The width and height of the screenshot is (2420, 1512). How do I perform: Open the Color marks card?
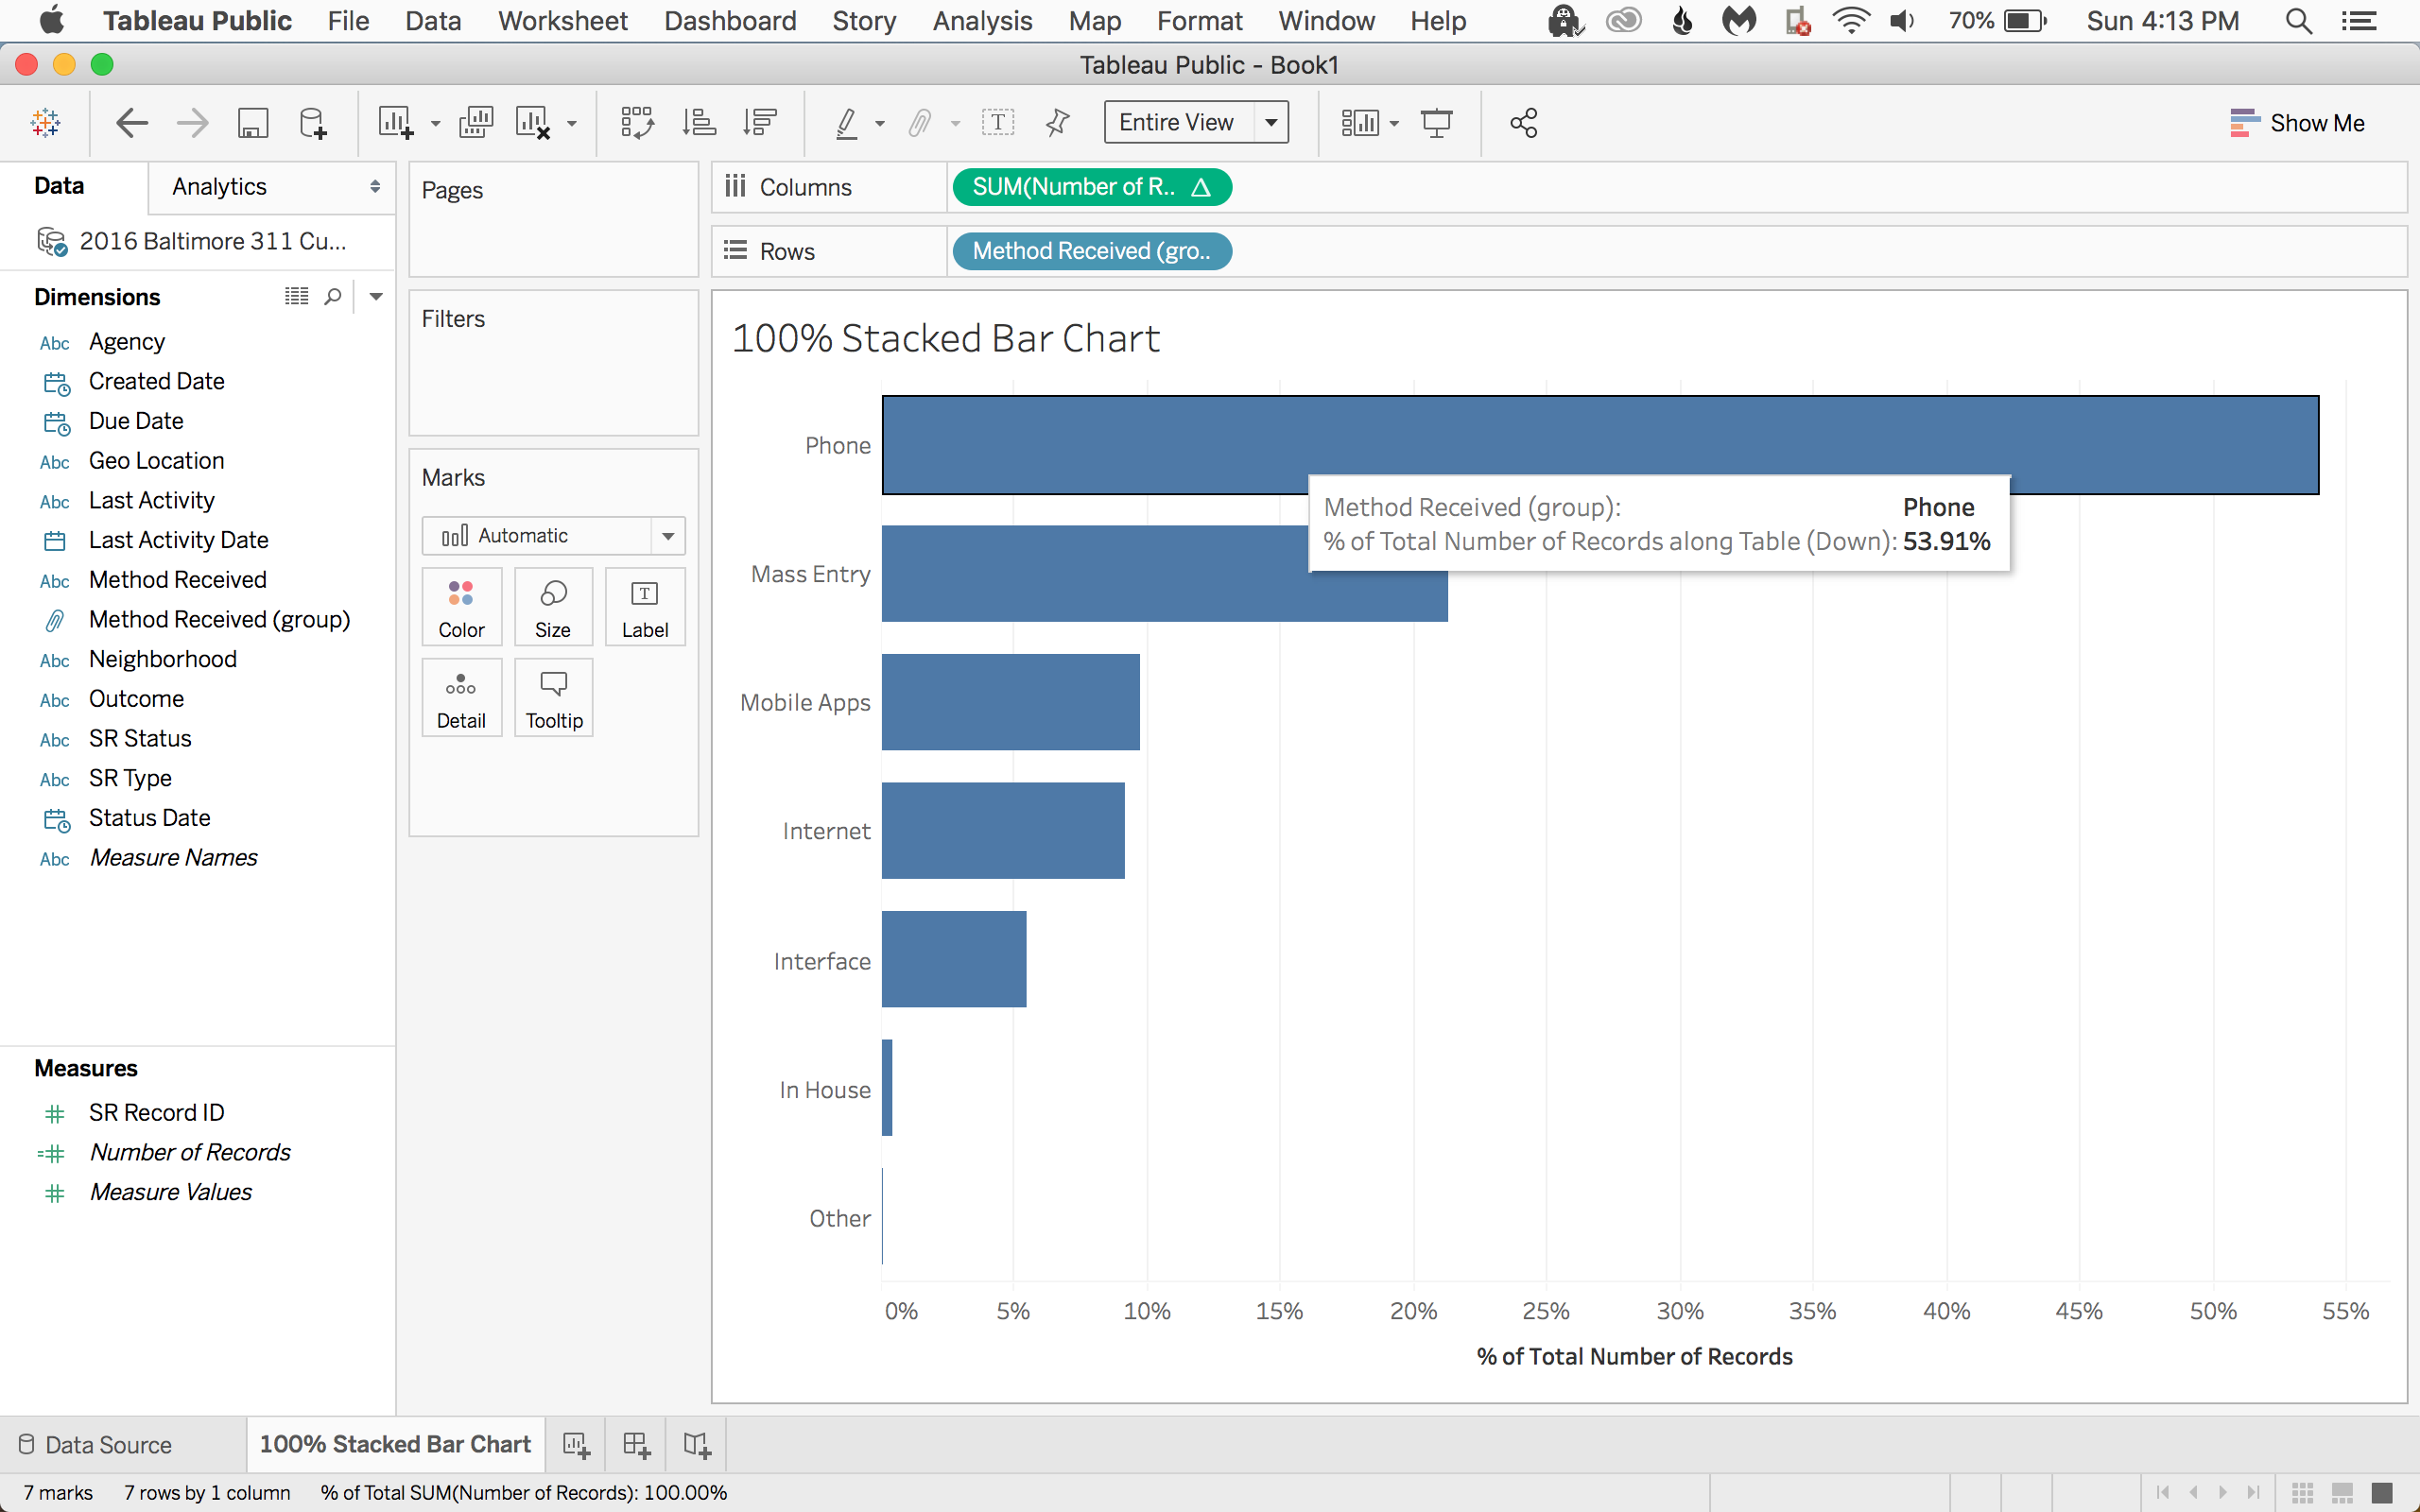(461, 607)
